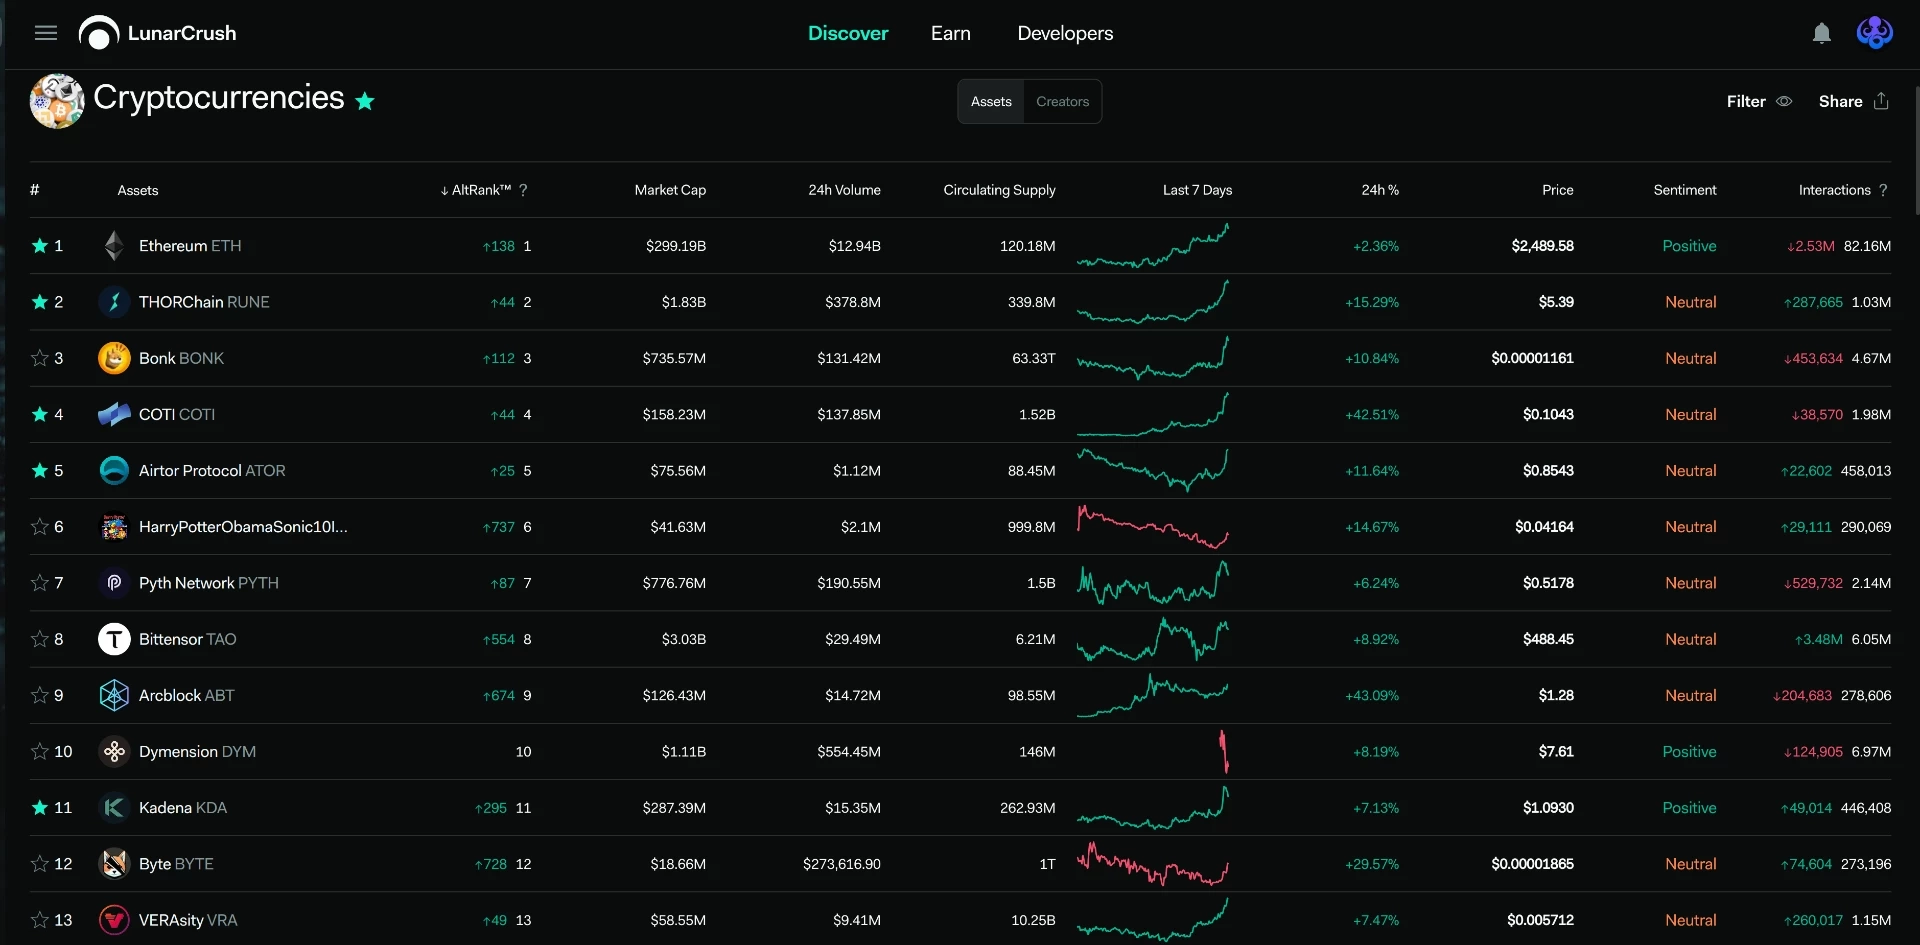Click the AltRank help question mark
1920x945 pixels.
coord(523,190)
